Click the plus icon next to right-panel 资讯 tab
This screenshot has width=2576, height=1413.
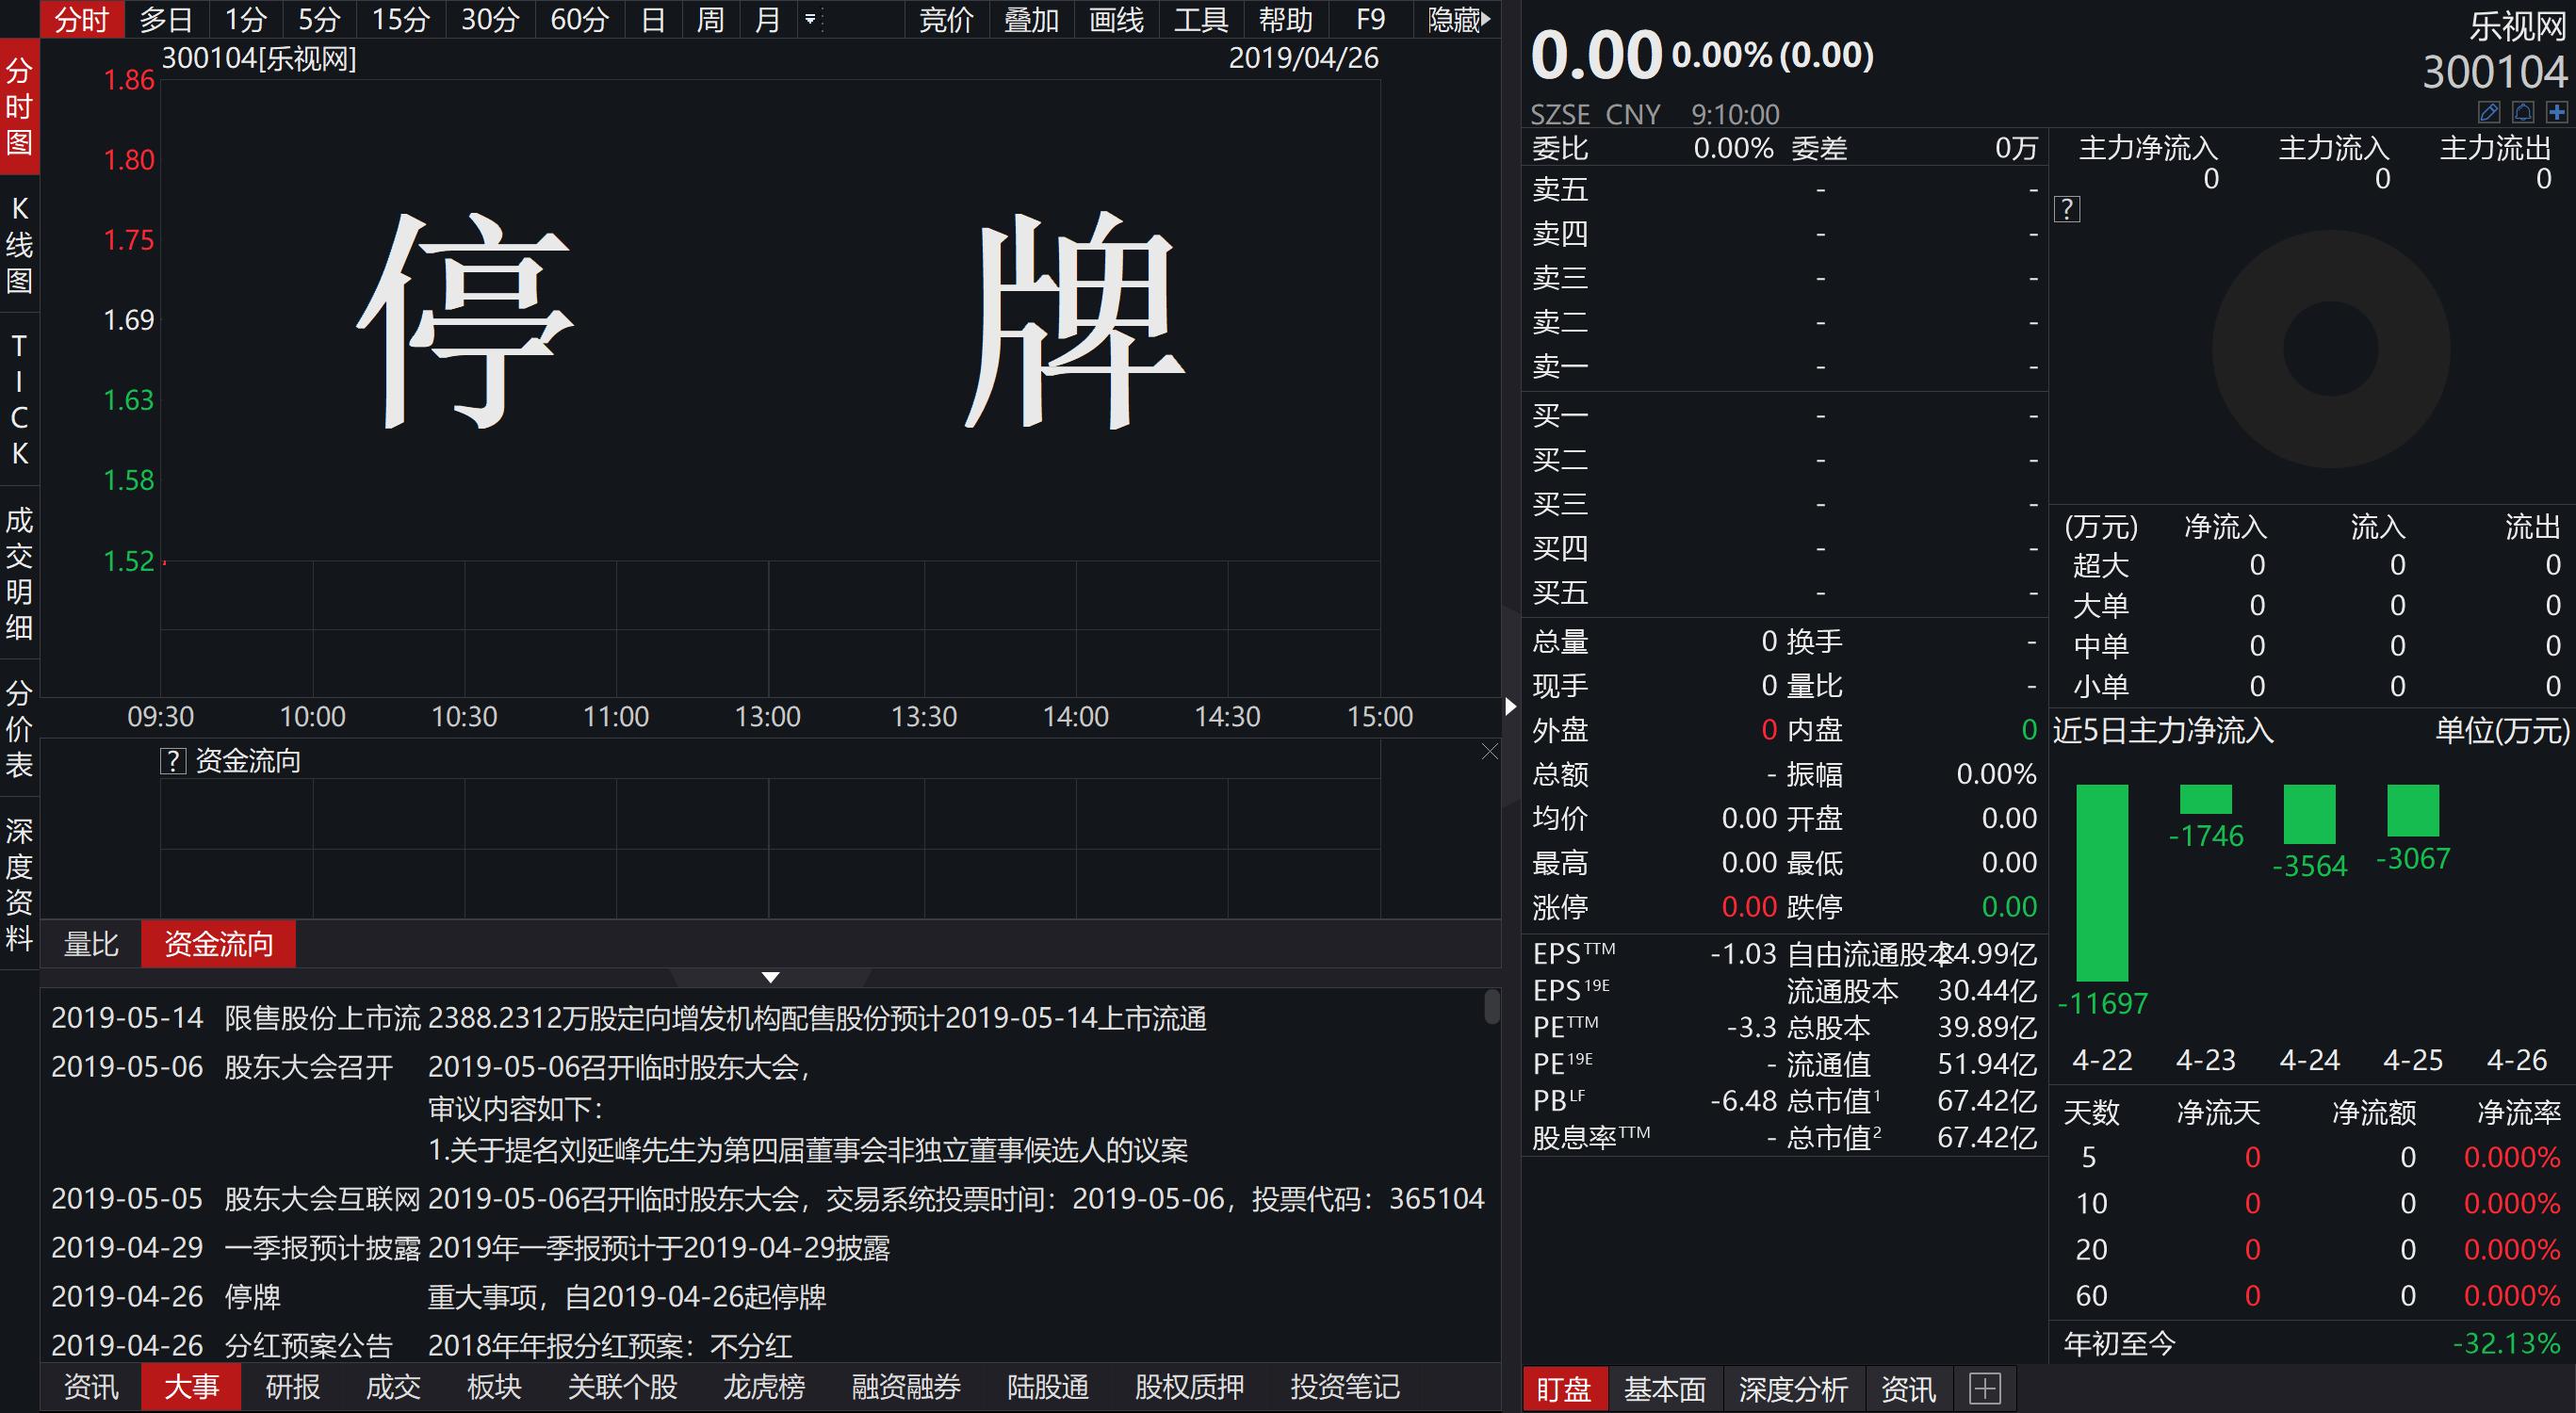[x=1984, y=1388]
